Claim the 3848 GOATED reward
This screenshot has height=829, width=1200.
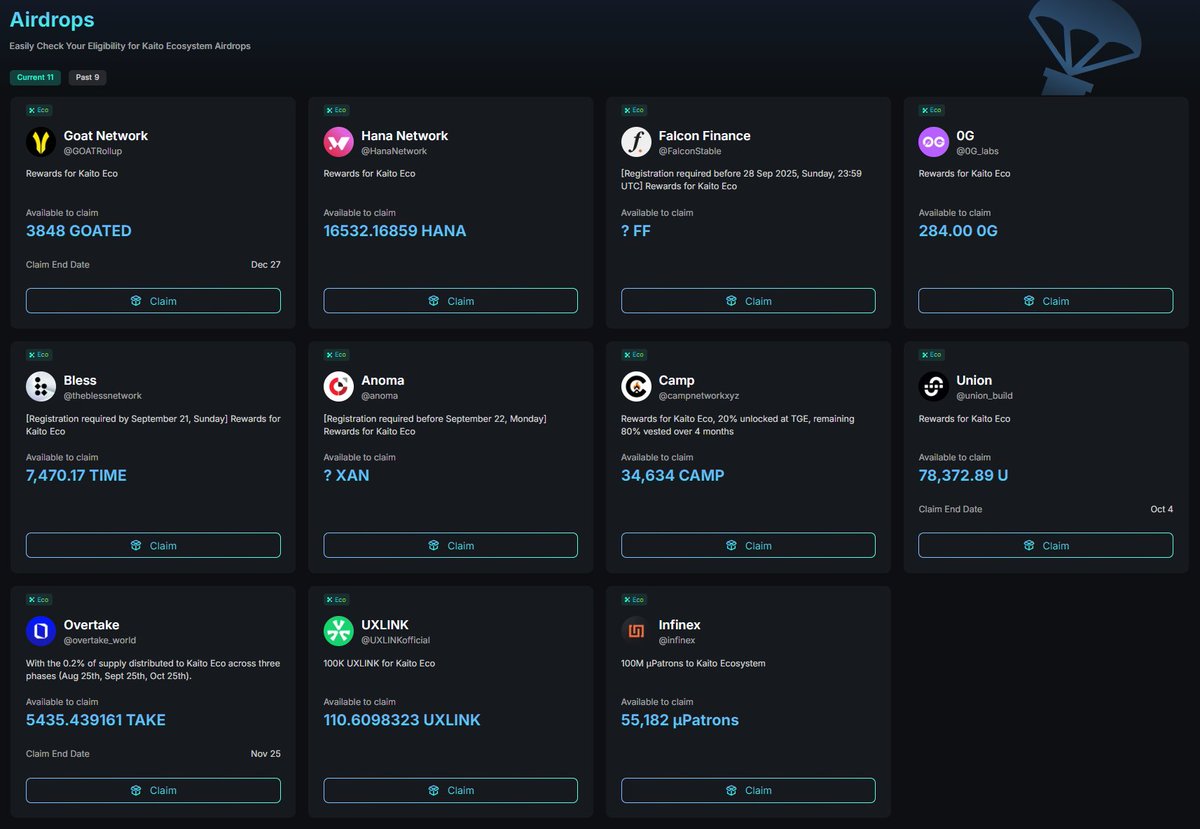point(152,300)
